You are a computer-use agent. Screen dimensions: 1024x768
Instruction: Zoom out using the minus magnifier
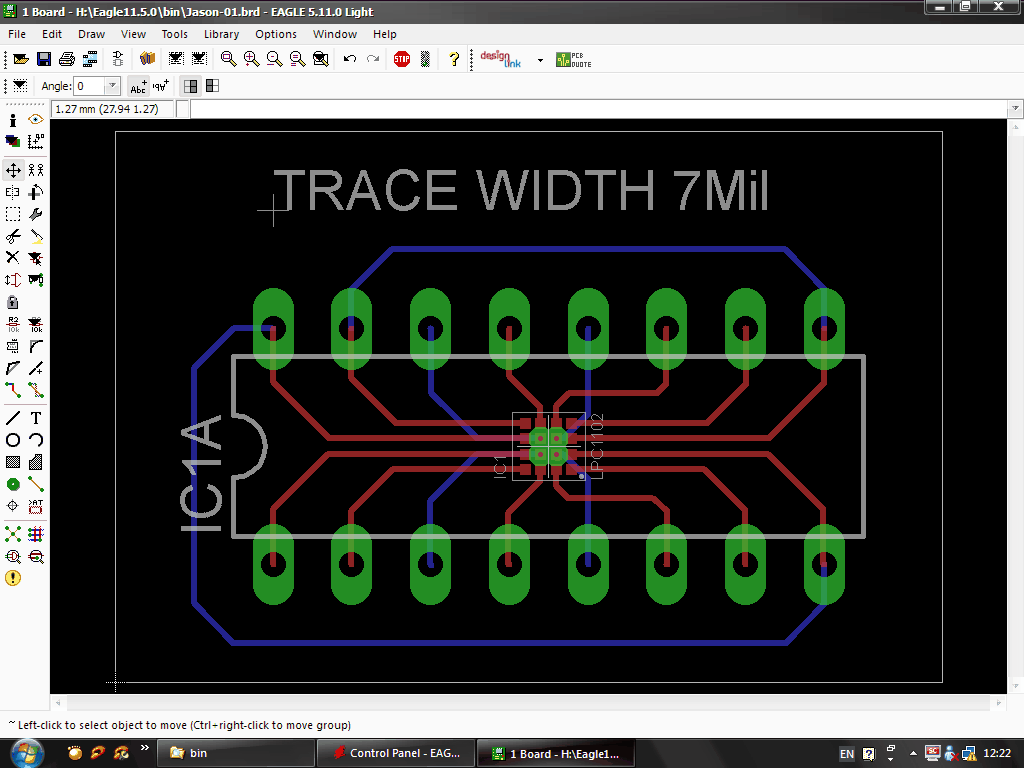pyautogui.click(x=274, y=59)
